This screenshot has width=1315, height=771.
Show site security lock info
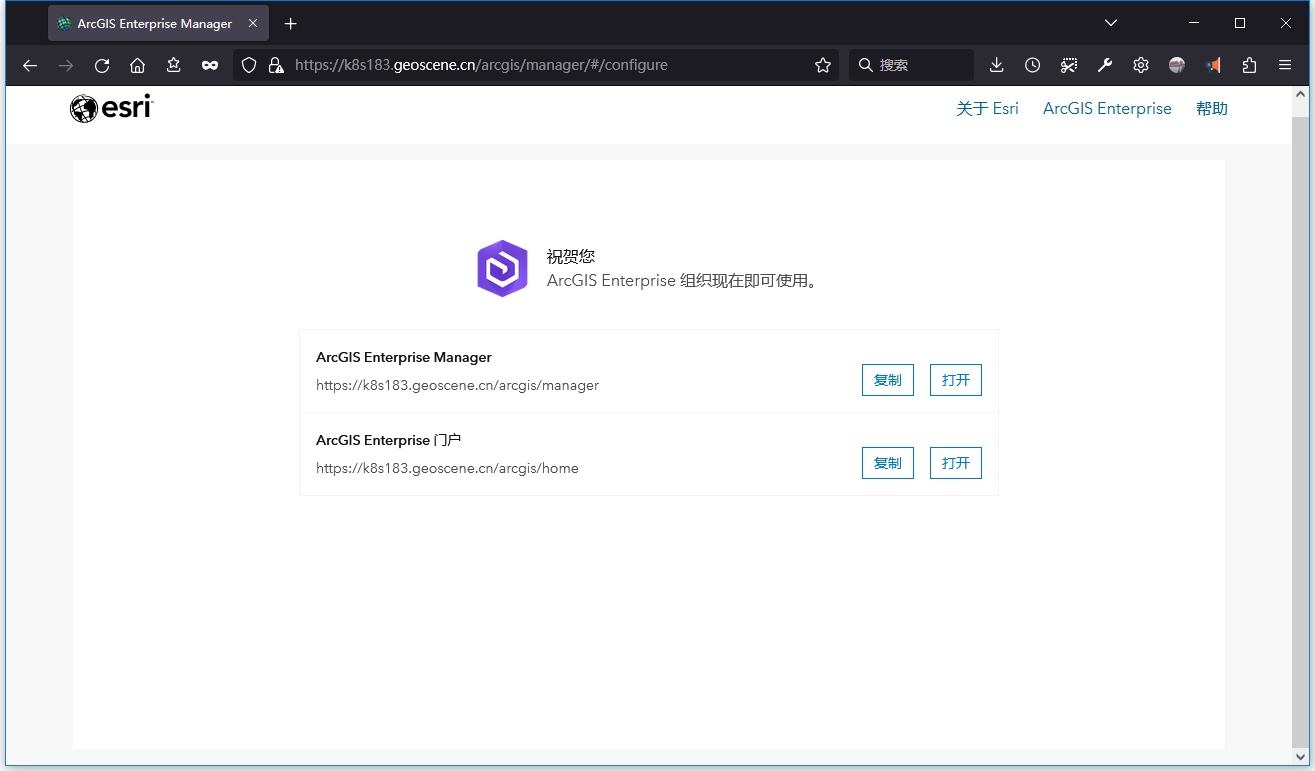point(276,65)
